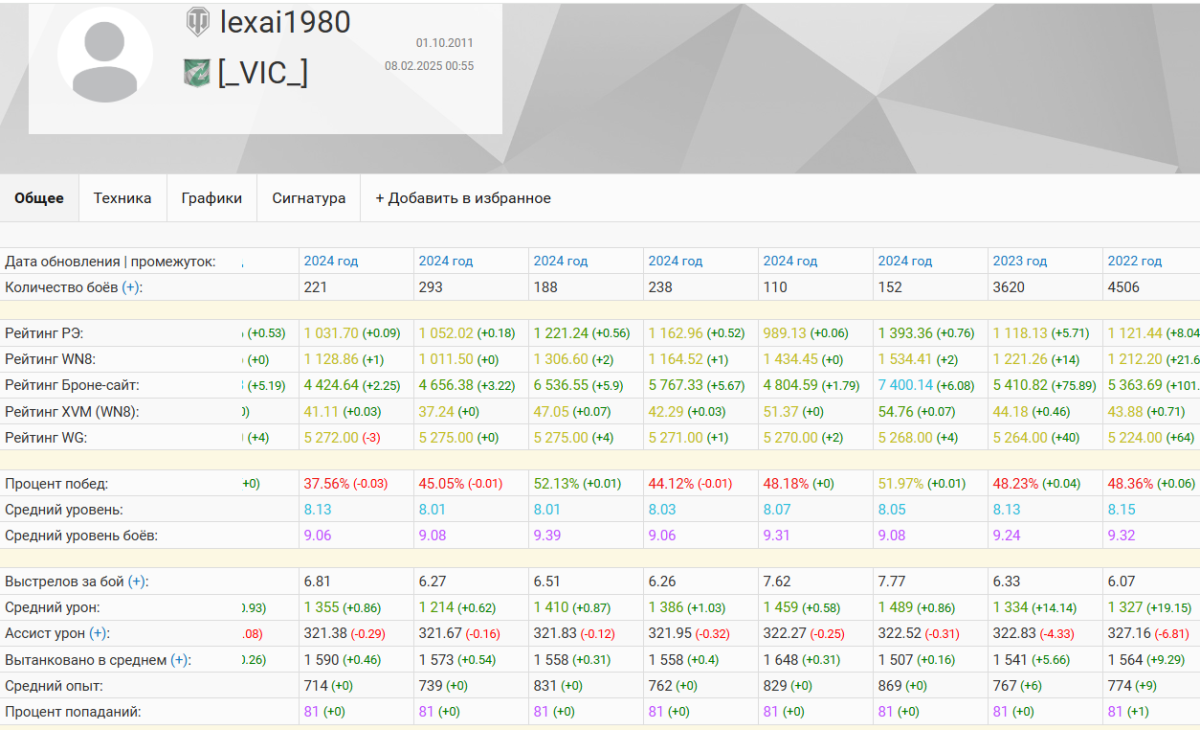Go to the Сигнатура tab
The width and height of the screenshot is (1200, 730).
pyautogui.click(x=309, y=198)
